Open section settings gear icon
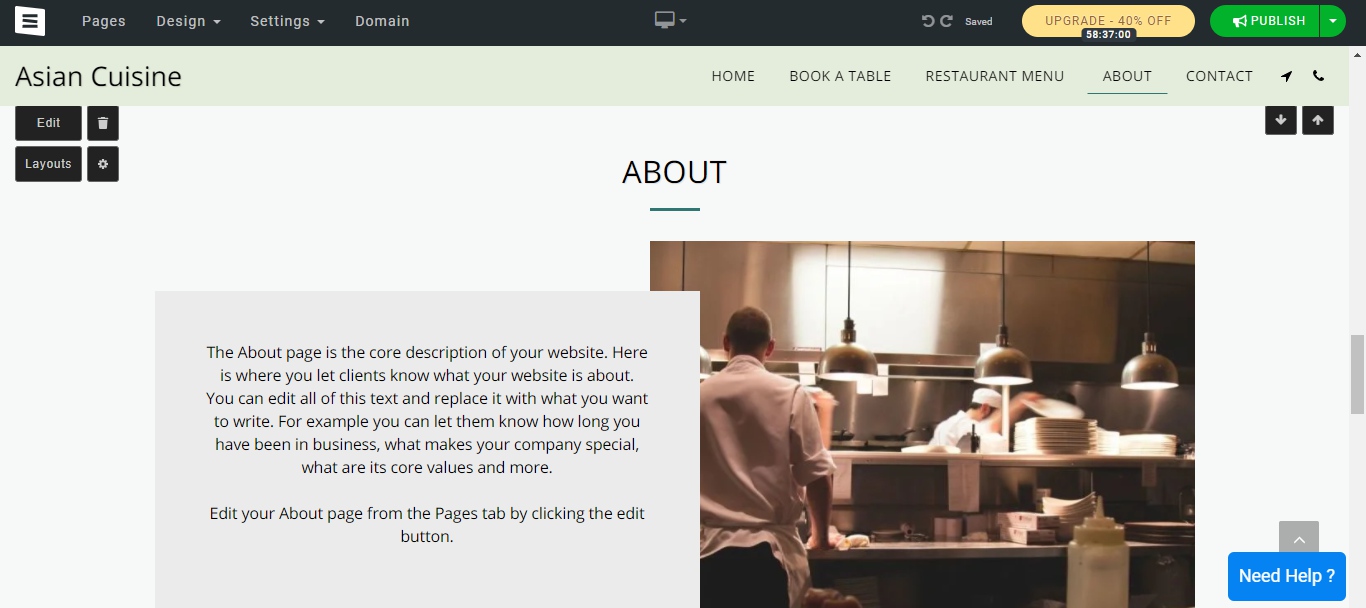Screen dimensions: 1366x608 [103, 164]
